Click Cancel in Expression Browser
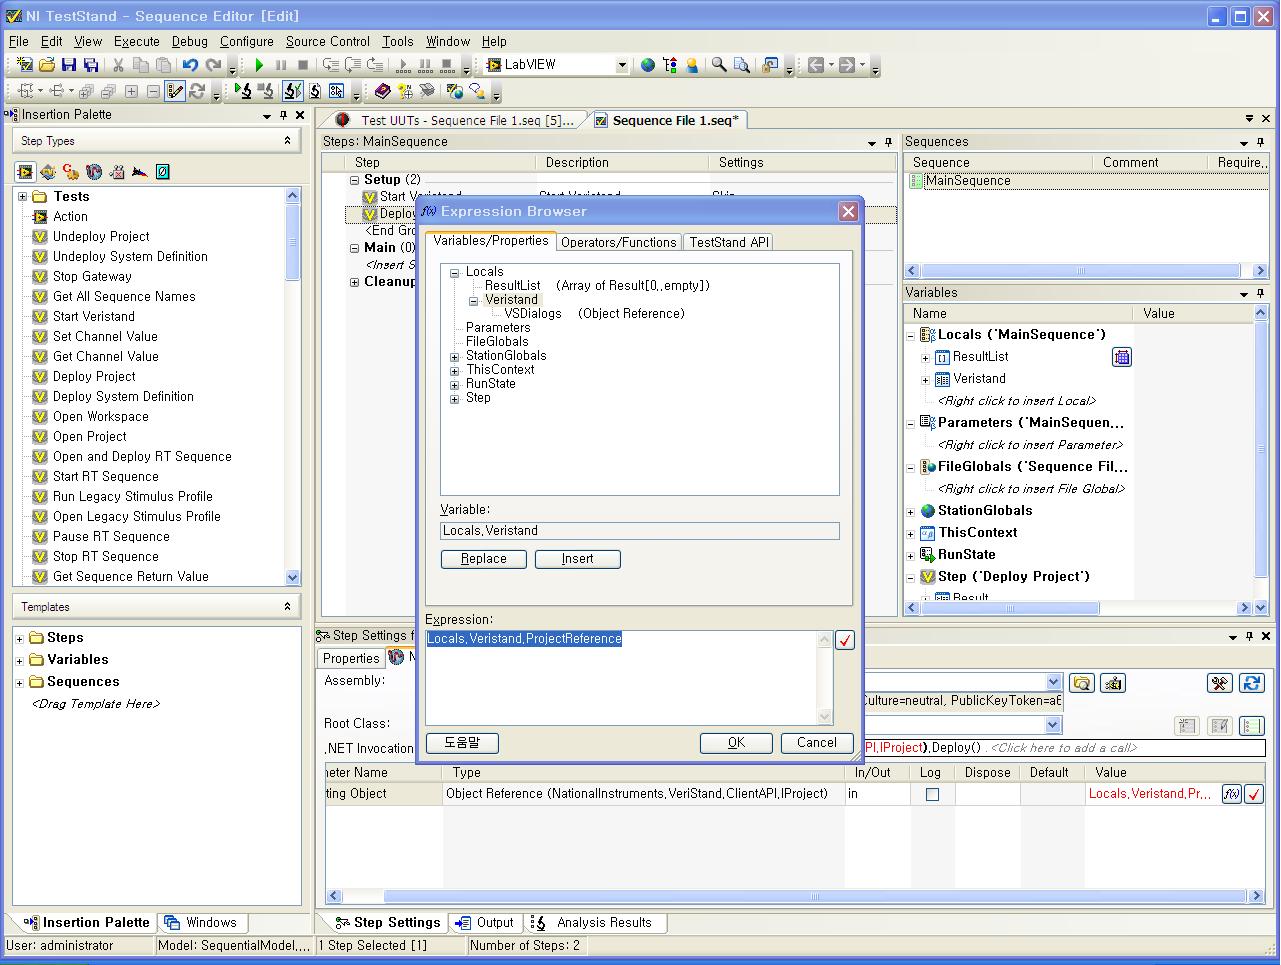 (x=817, y=743)
